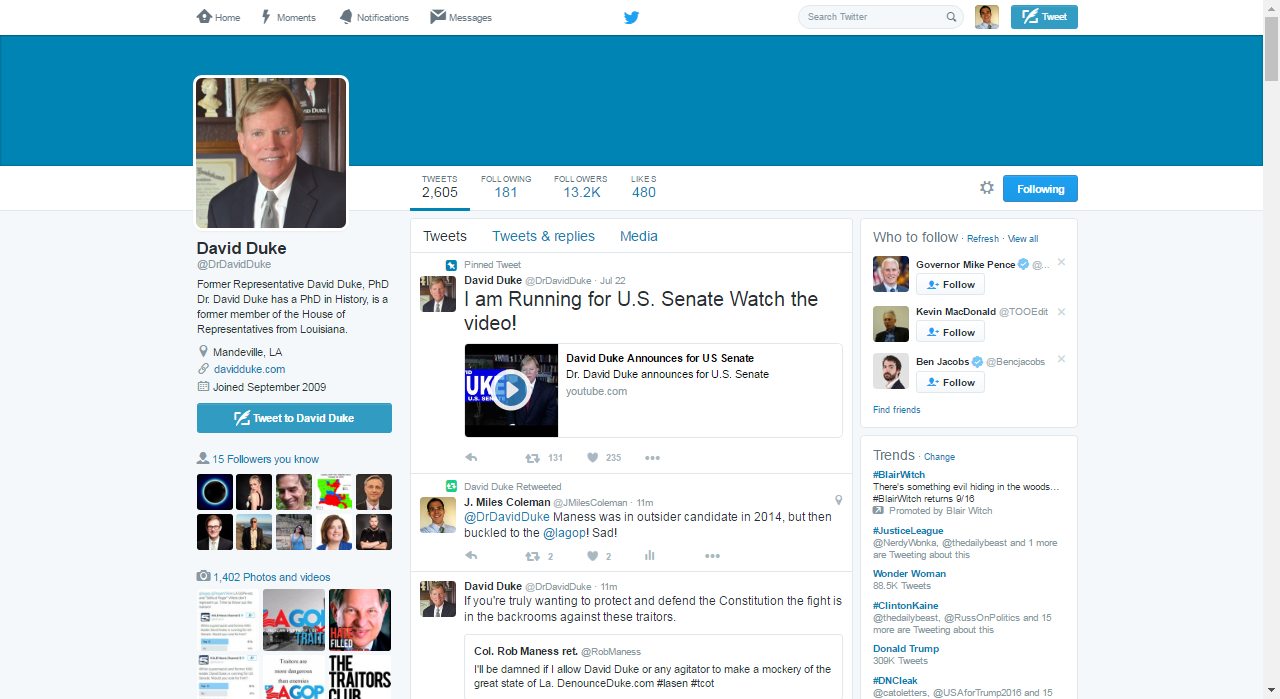Image resolution: width=1280 pixels, height=699 pixels.
Task: Dismiss Governor Mike Pence suggestion
Action: coord(1062,263)
